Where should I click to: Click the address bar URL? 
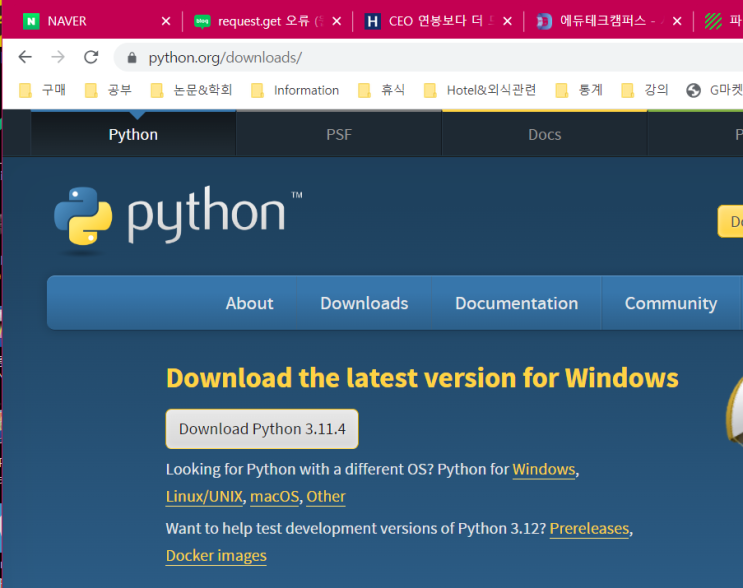click(x=225, y=58)
